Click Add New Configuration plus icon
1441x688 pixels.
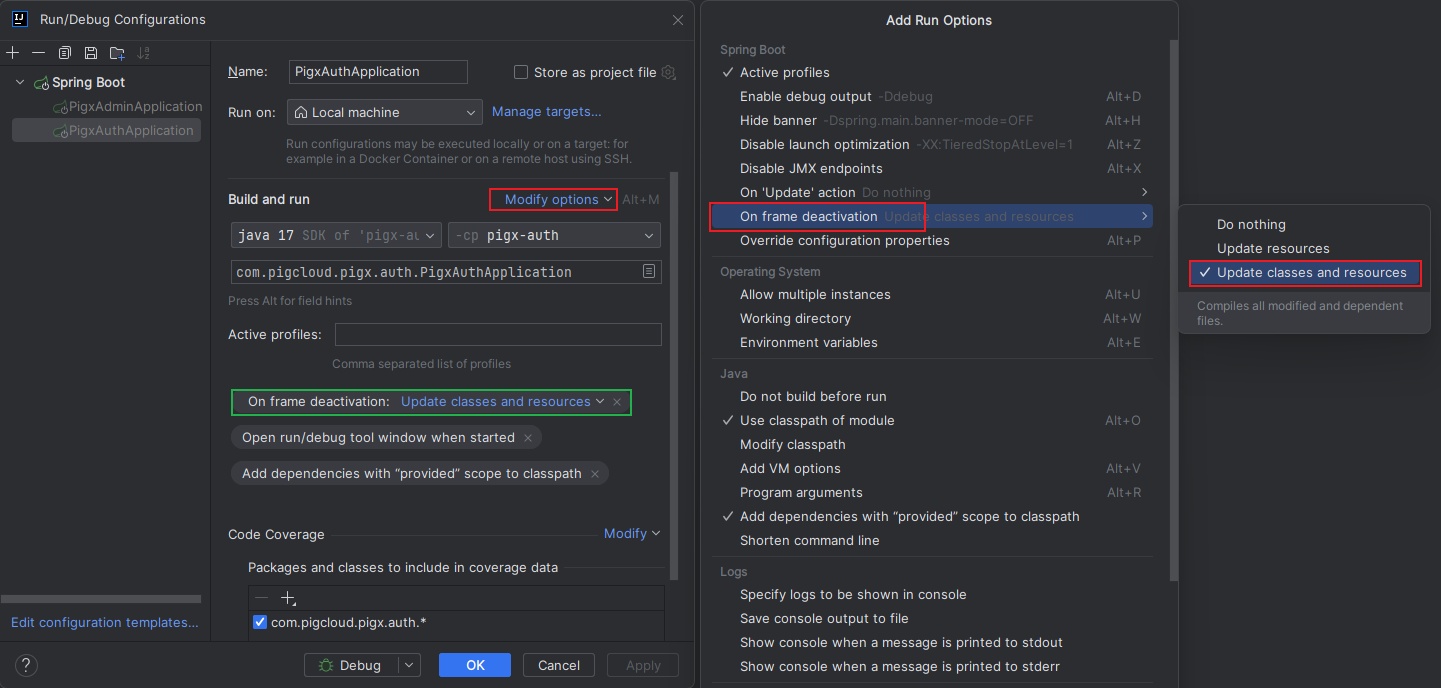[x=13, y=52]
